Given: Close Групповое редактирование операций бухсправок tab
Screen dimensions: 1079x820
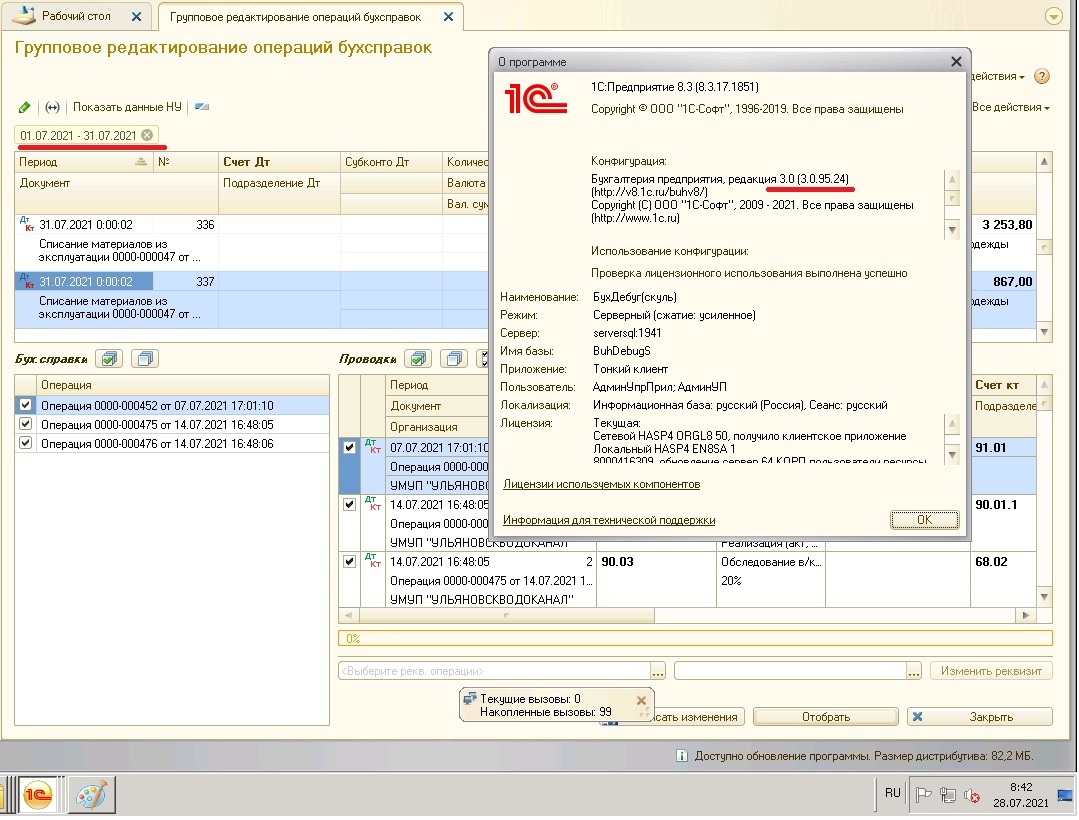Looking at the screenshot, I should 448,17.
